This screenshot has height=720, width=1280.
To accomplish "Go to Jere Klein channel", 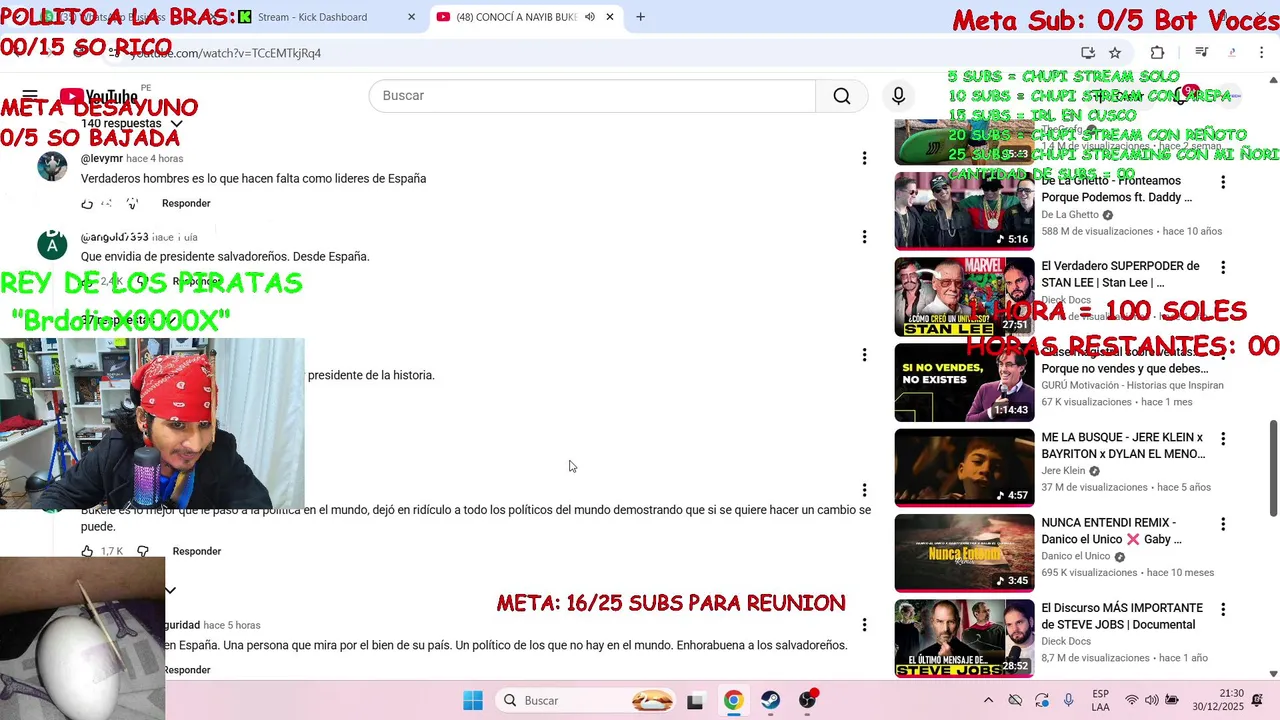I will (1063, 471).
